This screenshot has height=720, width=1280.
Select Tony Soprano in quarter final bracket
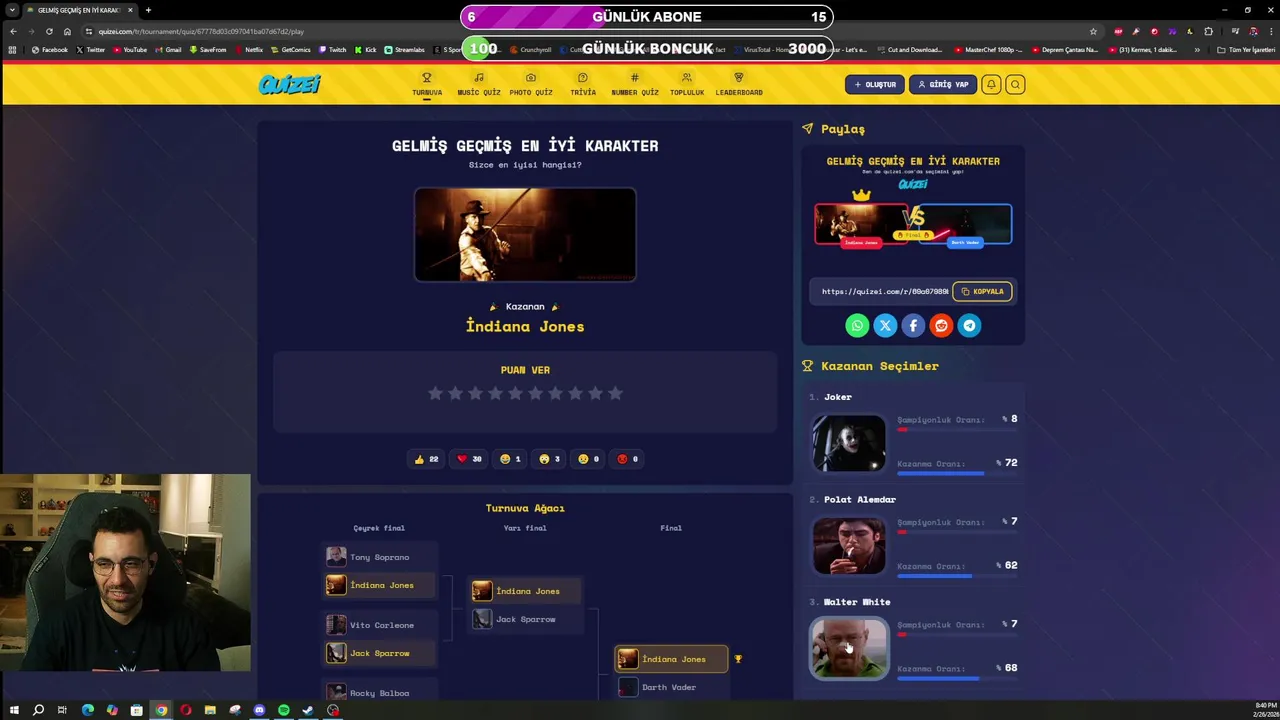pos(379,557)
